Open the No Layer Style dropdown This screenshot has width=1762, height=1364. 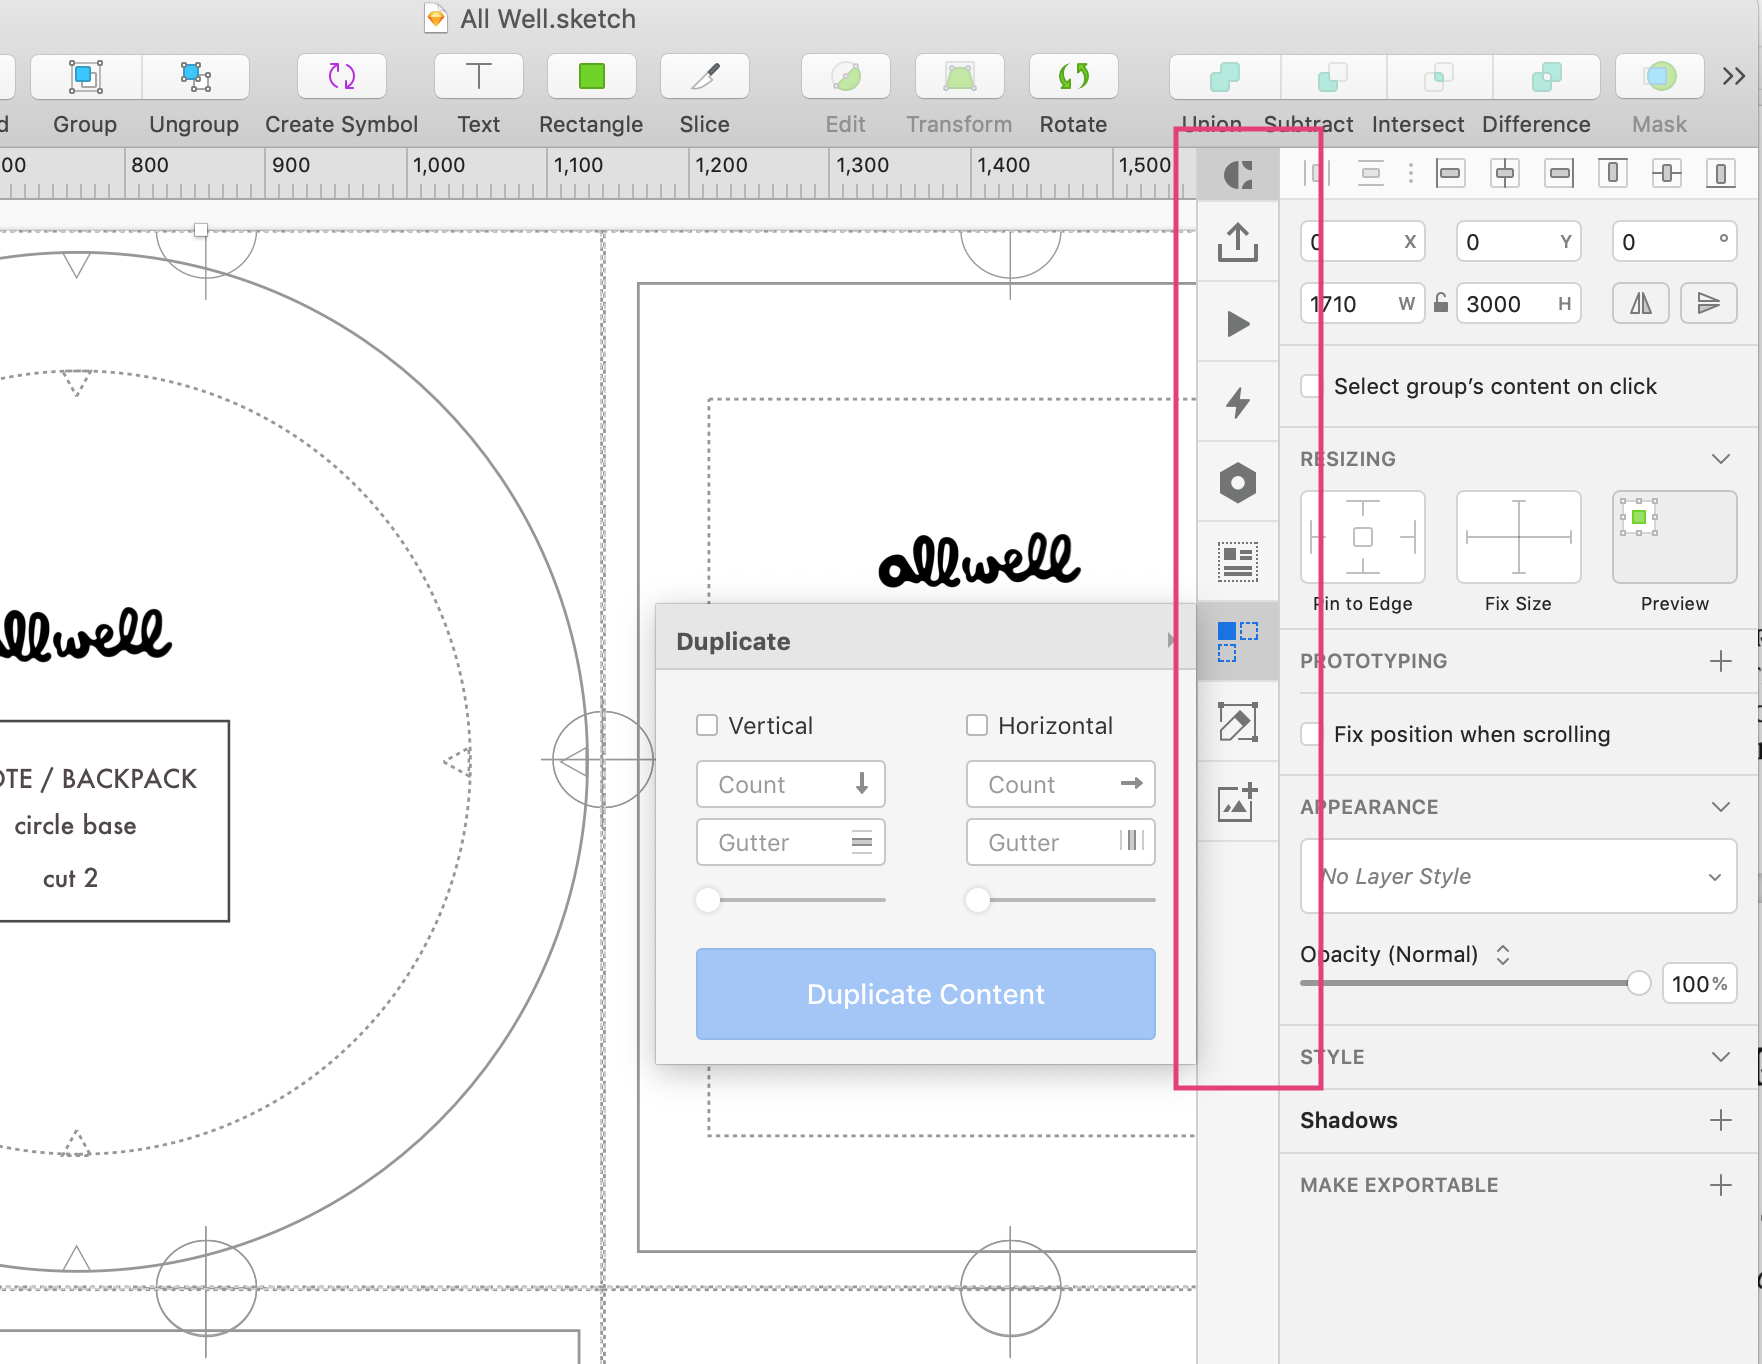[1519, 876]
